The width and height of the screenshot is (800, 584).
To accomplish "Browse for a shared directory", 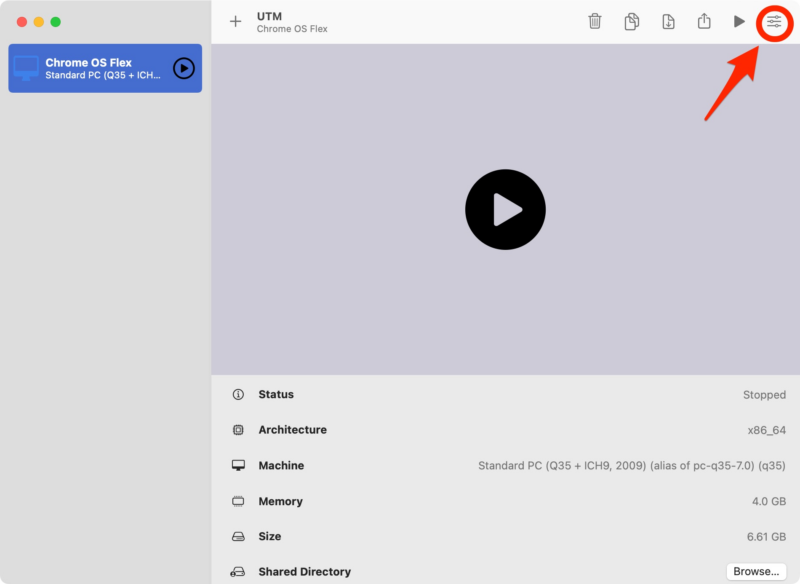I will [756, 572].
